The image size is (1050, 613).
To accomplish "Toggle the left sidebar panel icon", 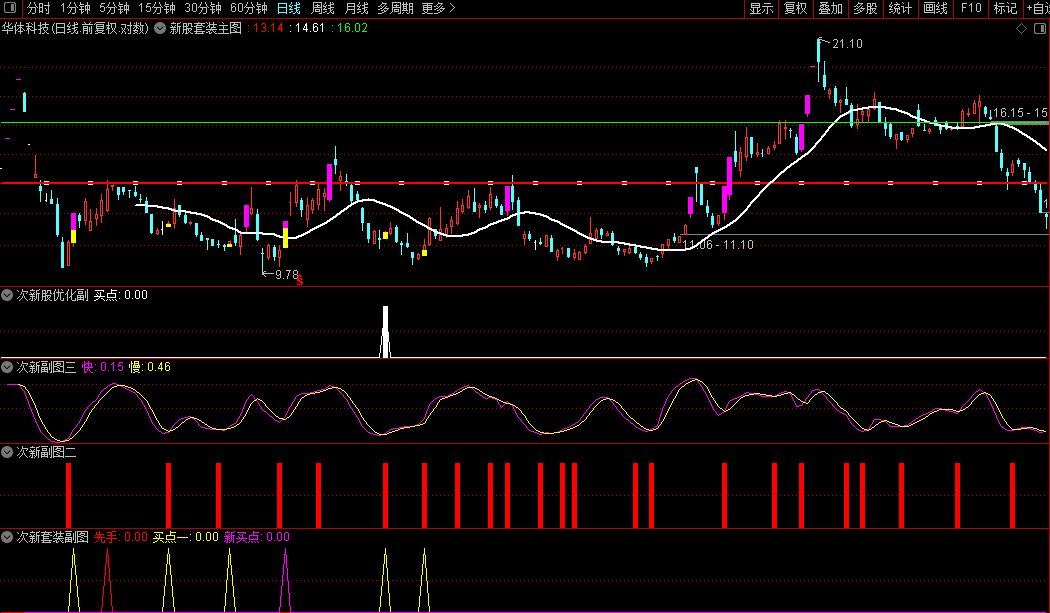I will pos(10,8).
